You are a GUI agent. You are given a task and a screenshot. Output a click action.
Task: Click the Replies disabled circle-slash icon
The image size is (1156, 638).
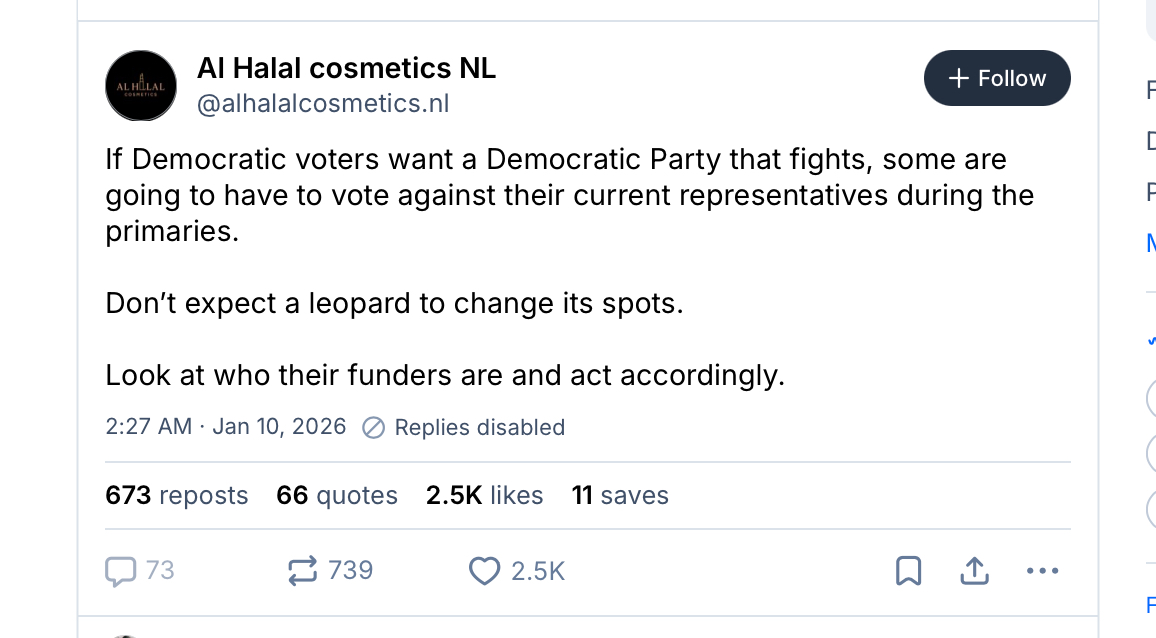373,428
